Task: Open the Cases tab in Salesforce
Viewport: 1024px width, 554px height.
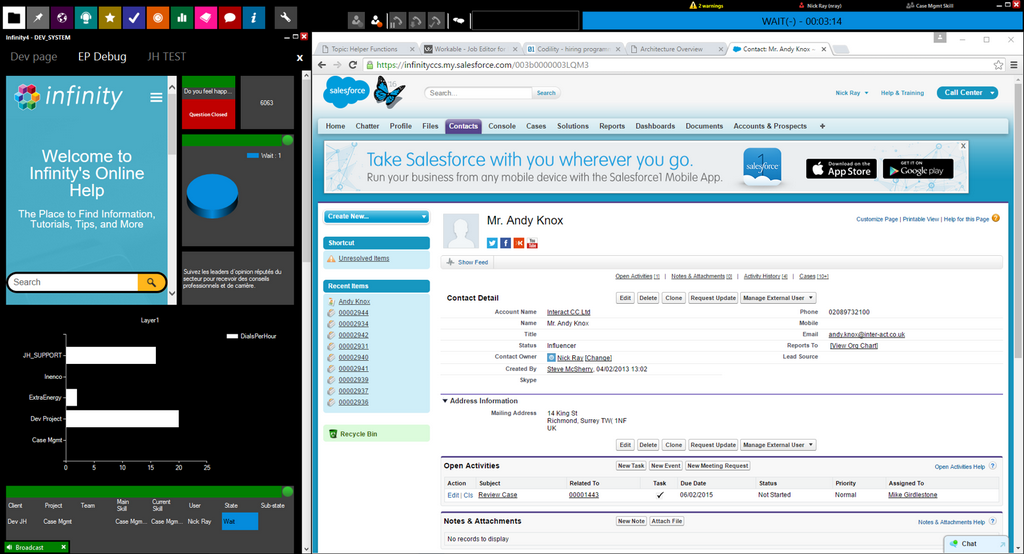Action: (x=536, y=126)
